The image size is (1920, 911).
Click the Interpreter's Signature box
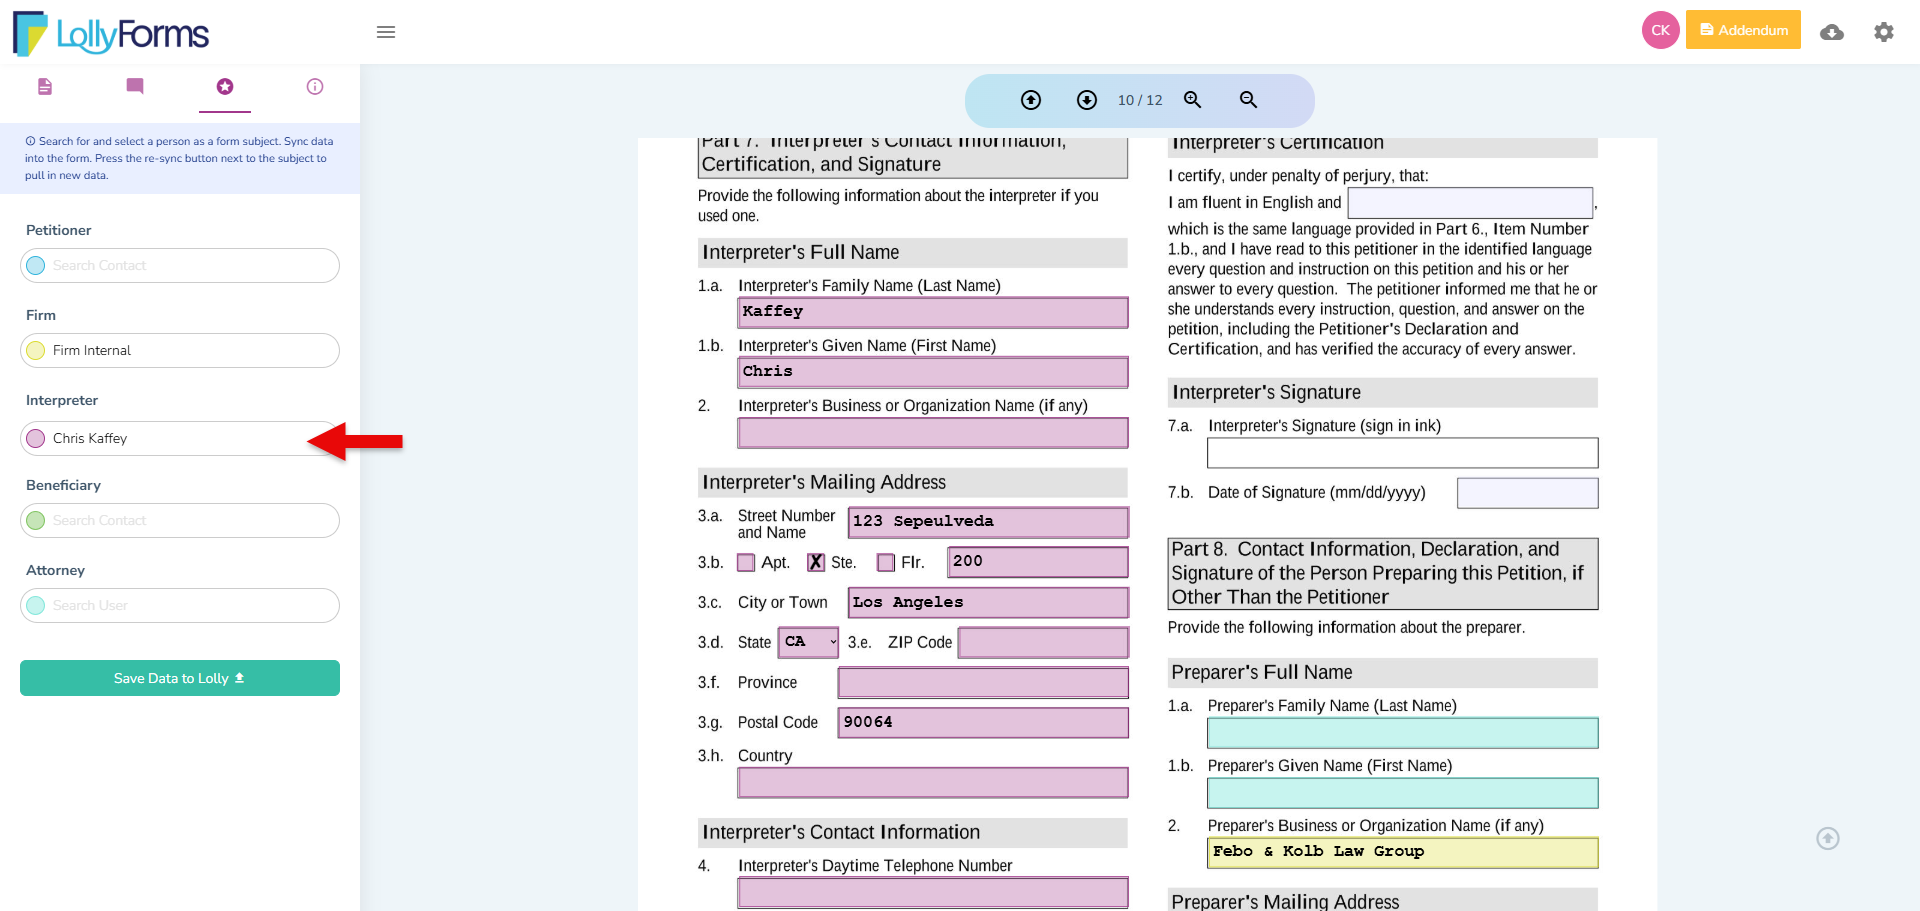click(1402, 453)
